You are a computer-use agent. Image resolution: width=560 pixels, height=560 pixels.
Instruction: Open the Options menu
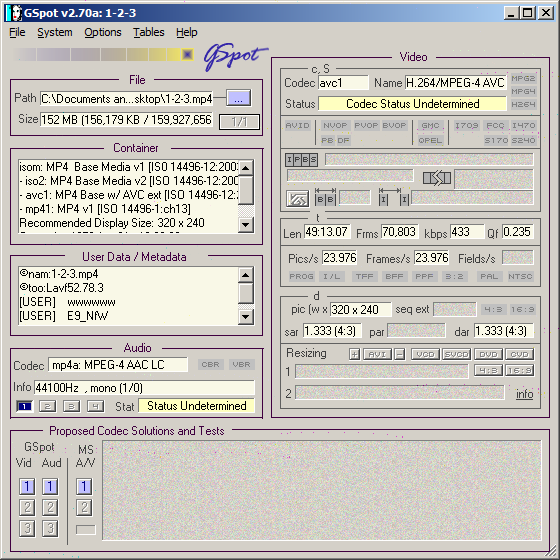coord(103,32)
